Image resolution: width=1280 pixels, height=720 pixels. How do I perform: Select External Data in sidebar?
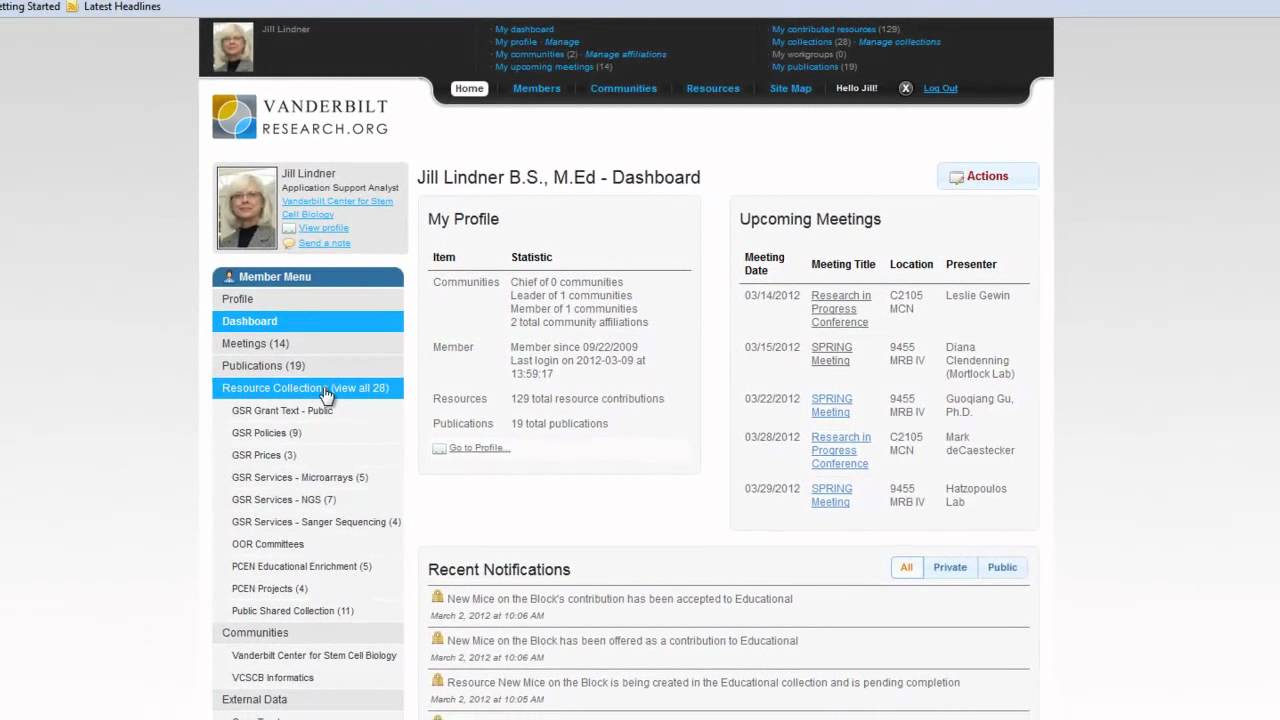308,699
